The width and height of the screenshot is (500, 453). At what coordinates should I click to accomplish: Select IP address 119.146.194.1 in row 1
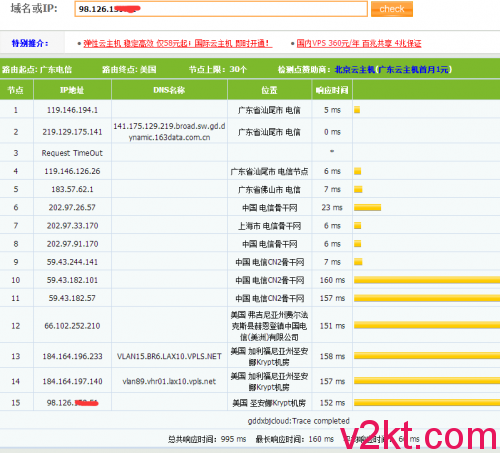point(72,110)
